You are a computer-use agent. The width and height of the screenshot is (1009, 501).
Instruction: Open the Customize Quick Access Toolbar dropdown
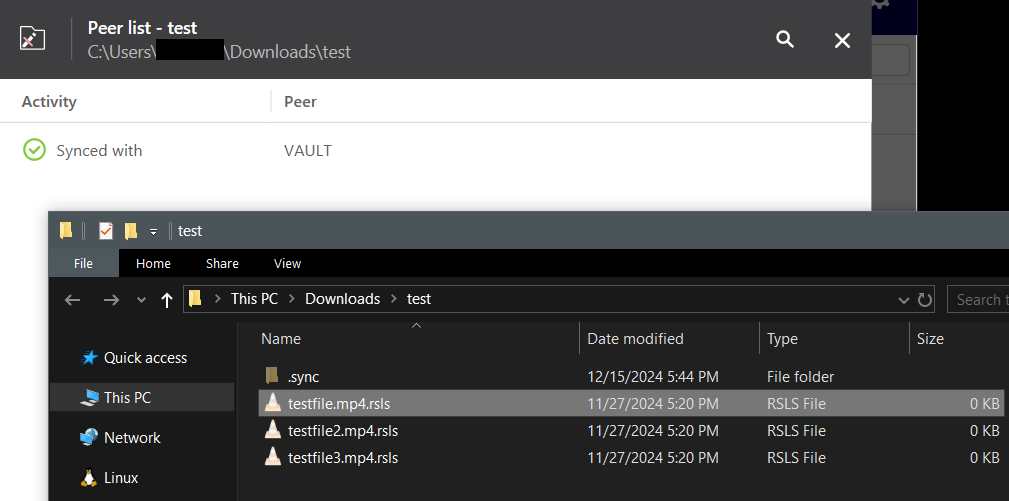coord(153,232)
